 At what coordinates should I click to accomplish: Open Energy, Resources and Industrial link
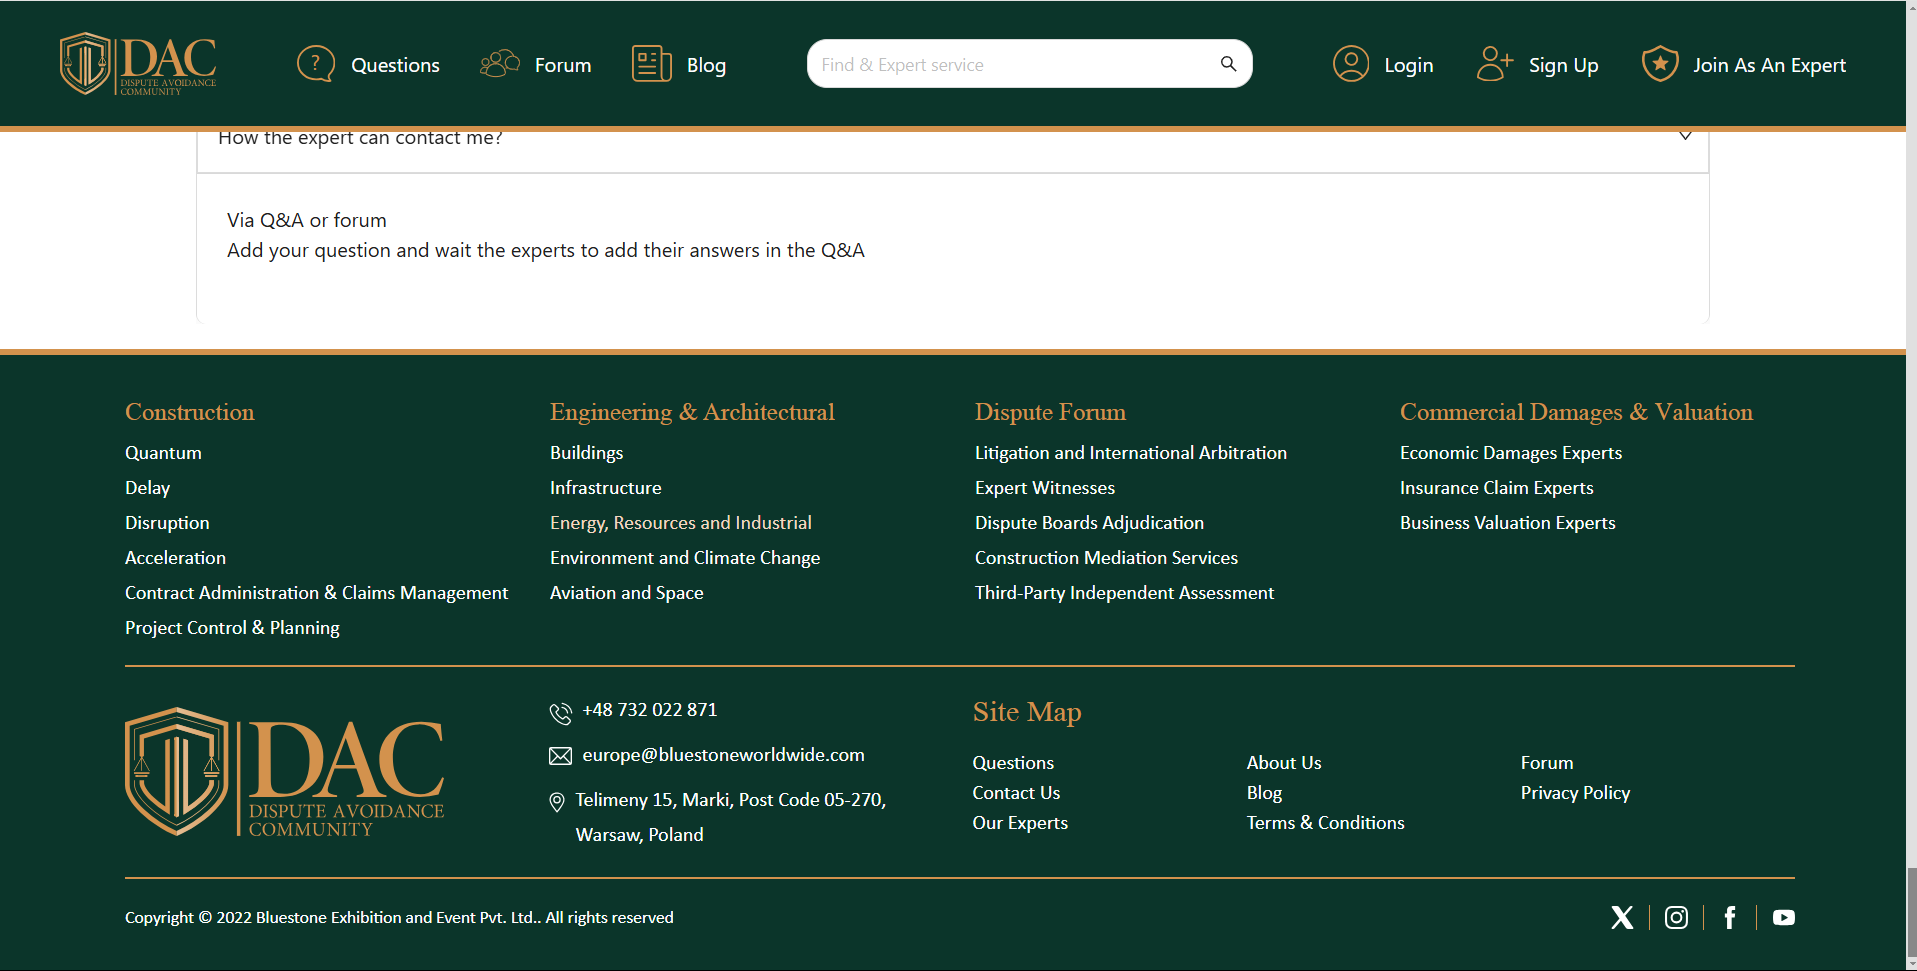(680, 523)
